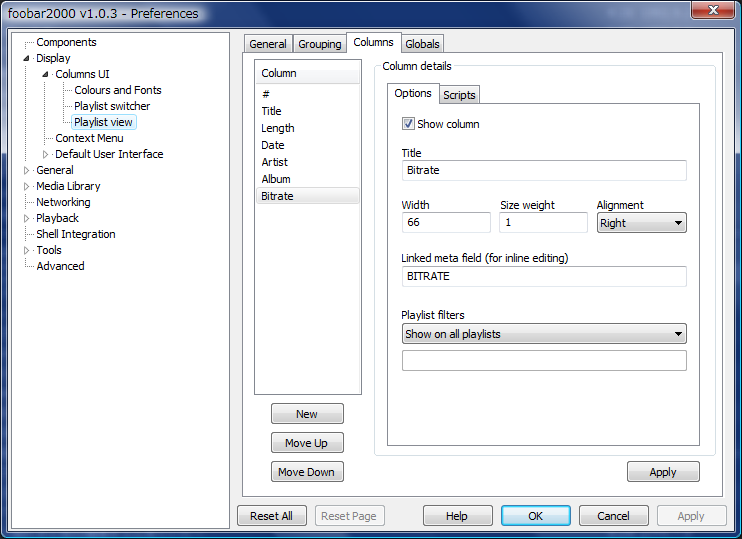
Task: Open Advanced preferences page
Action: pyautogui.click(x=61, y=266)
